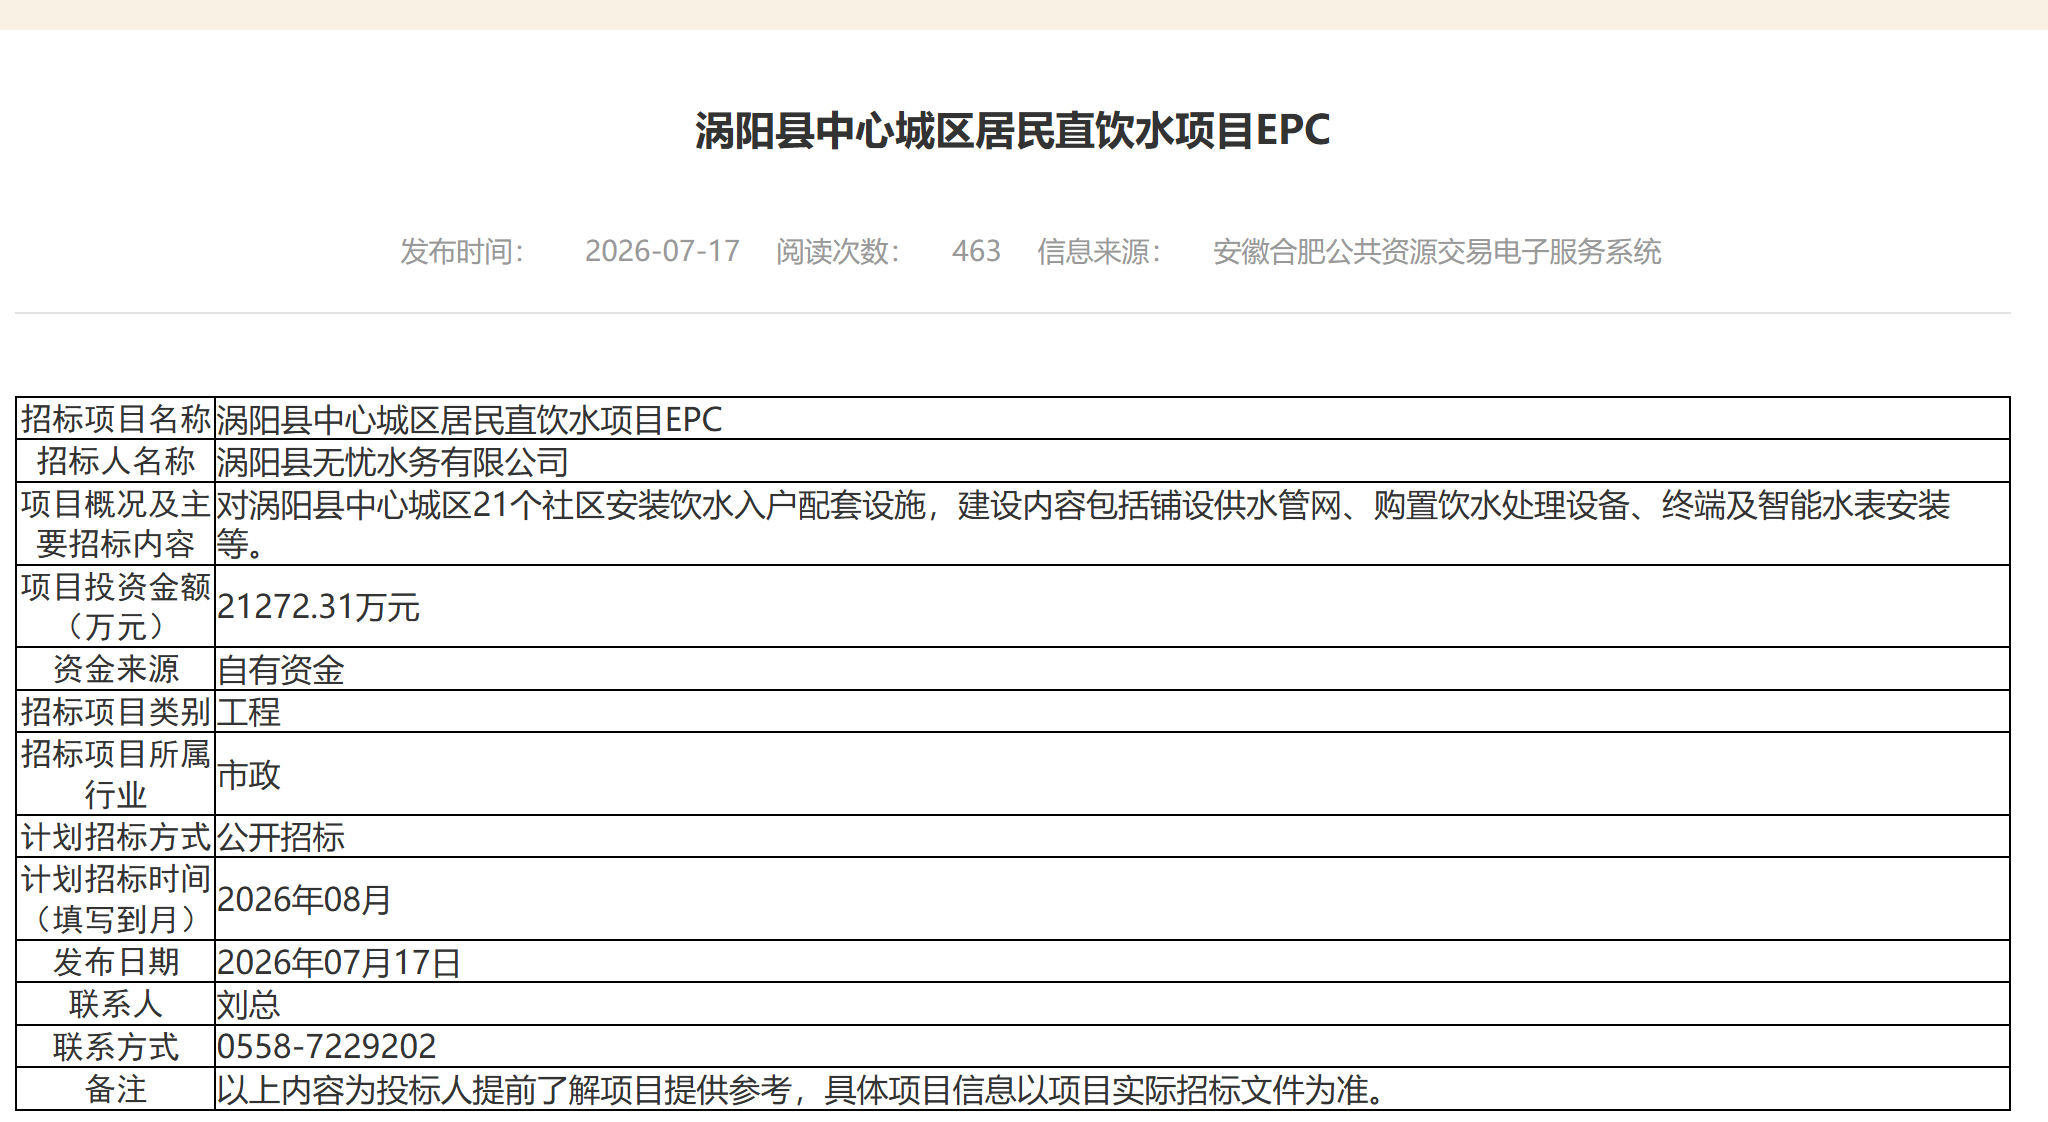Click the page title 涡阳县中心城区居民直饮水项目EPC
The image size is (2048, 1122).
point(1012,131)
